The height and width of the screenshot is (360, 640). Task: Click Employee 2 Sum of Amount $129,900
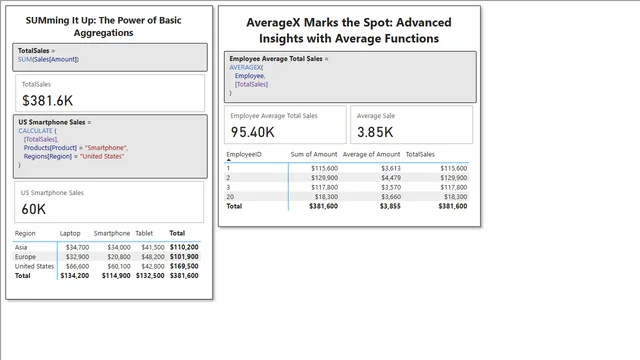point(324,178)
